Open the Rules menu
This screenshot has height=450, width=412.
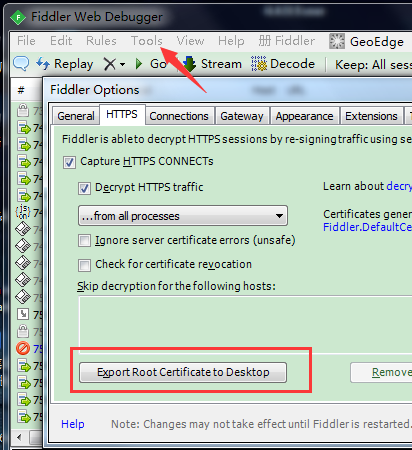click(x=101, y=41)
